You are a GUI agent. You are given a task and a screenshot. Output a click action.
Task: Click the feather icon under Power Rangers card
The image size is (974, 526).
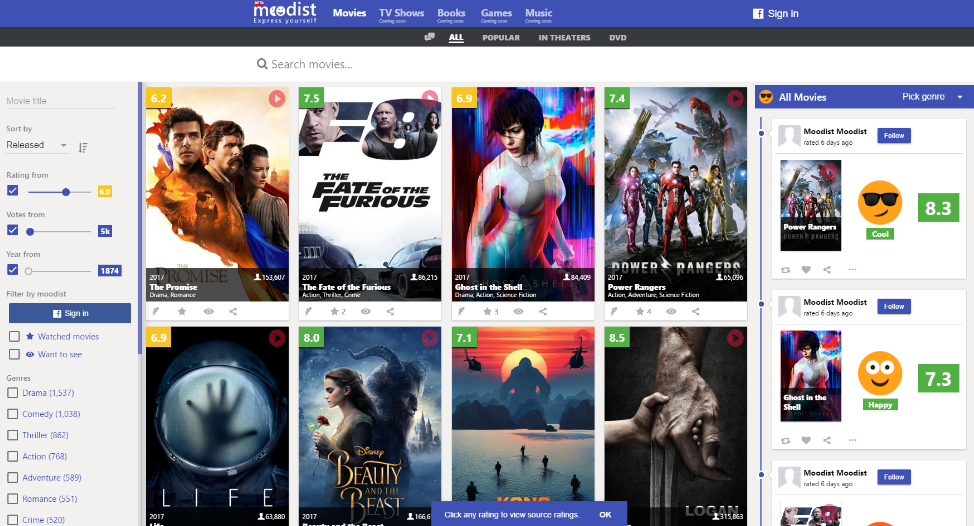point(614,311)
